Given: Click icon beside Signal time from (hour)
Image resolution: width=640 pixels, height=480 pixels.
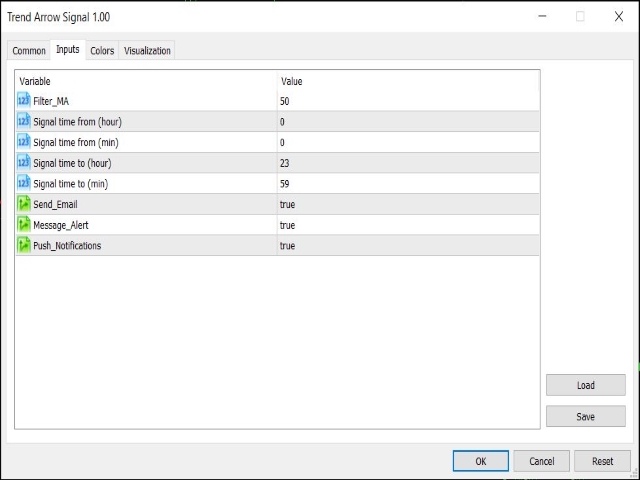Looking at the screenshot, I should point(24,121).
